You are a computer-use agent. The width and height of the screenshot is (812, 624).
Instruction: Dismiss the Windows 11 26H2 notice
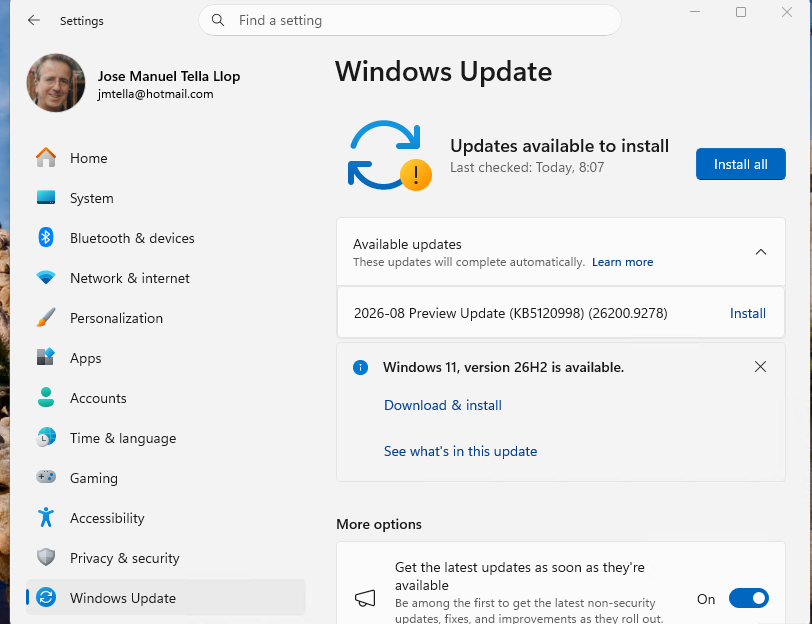click(760, 367)
